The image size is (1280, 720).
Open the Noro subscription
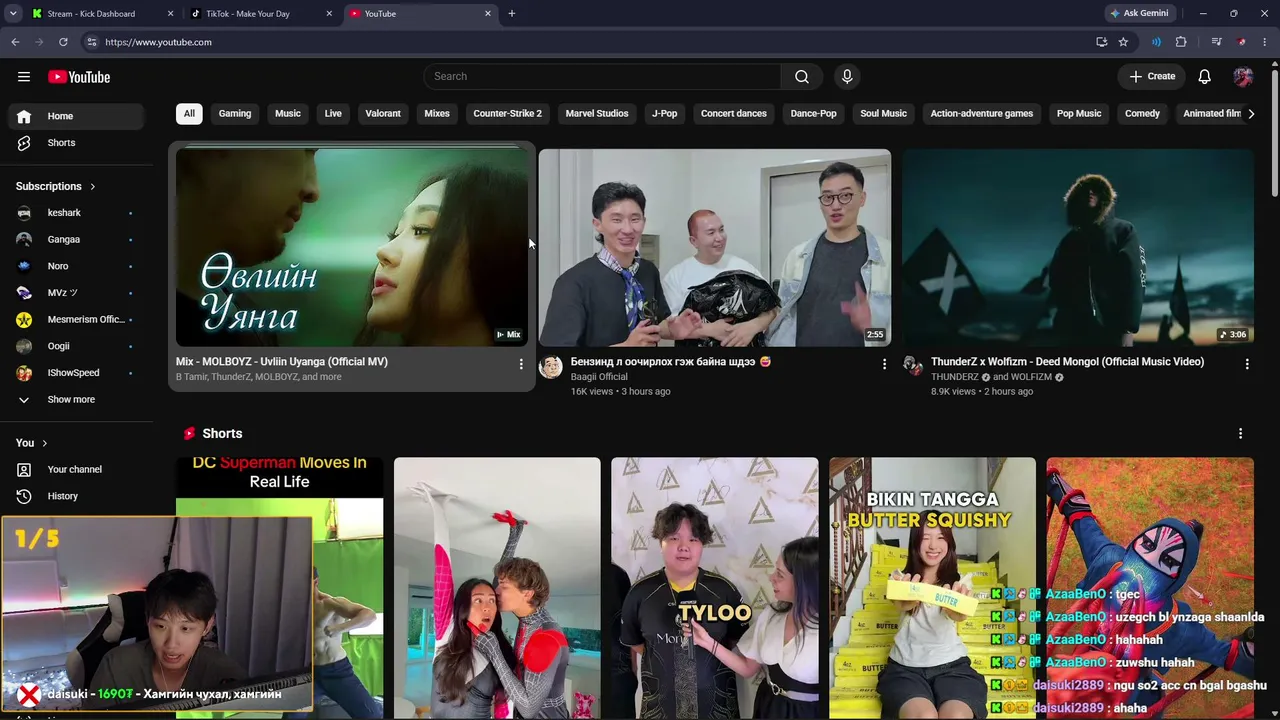76,266
